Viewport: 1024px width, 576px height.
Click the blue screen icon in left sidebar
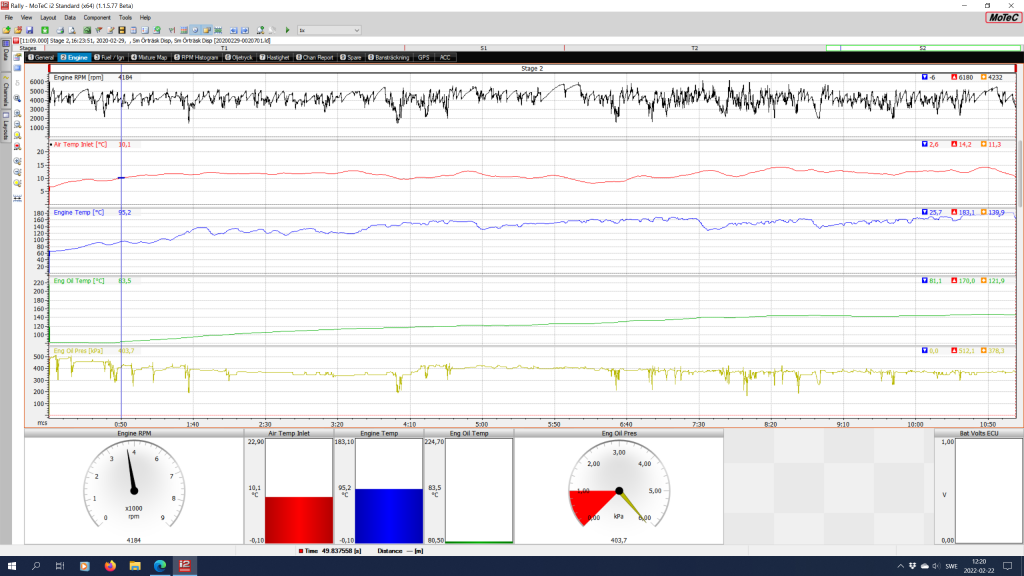pos(17,69)
